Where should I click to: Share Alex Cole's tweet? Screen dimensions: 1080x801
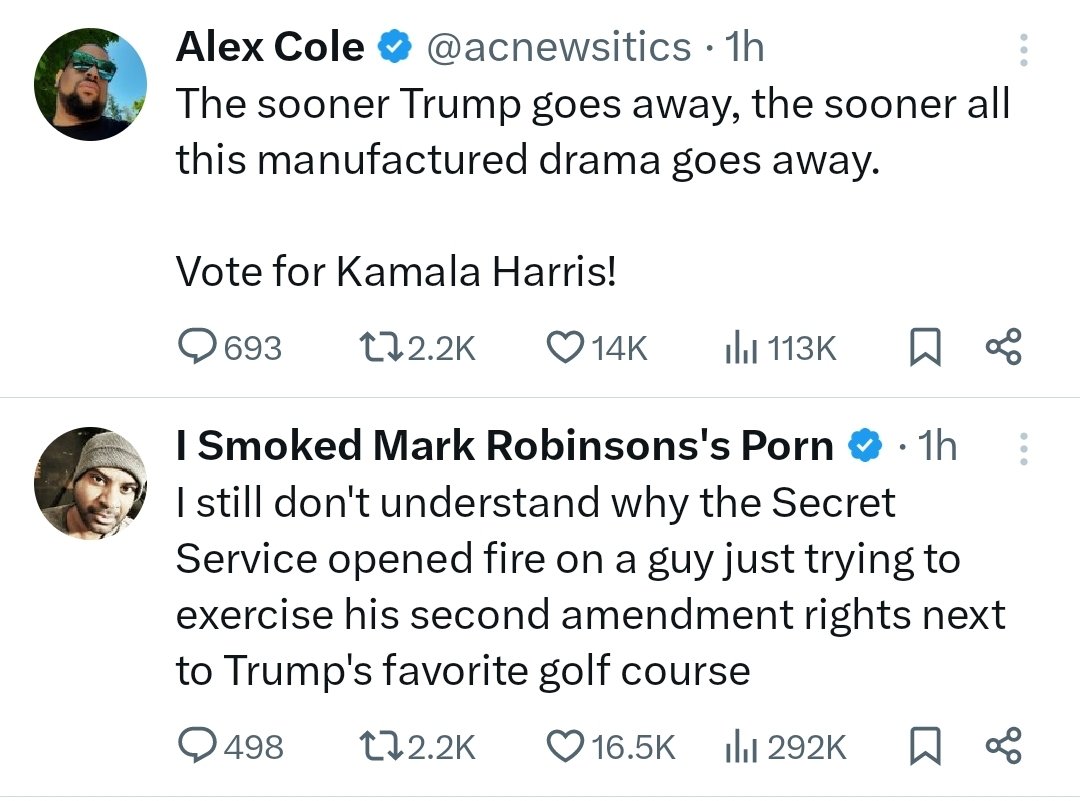tap(1003, 347)
